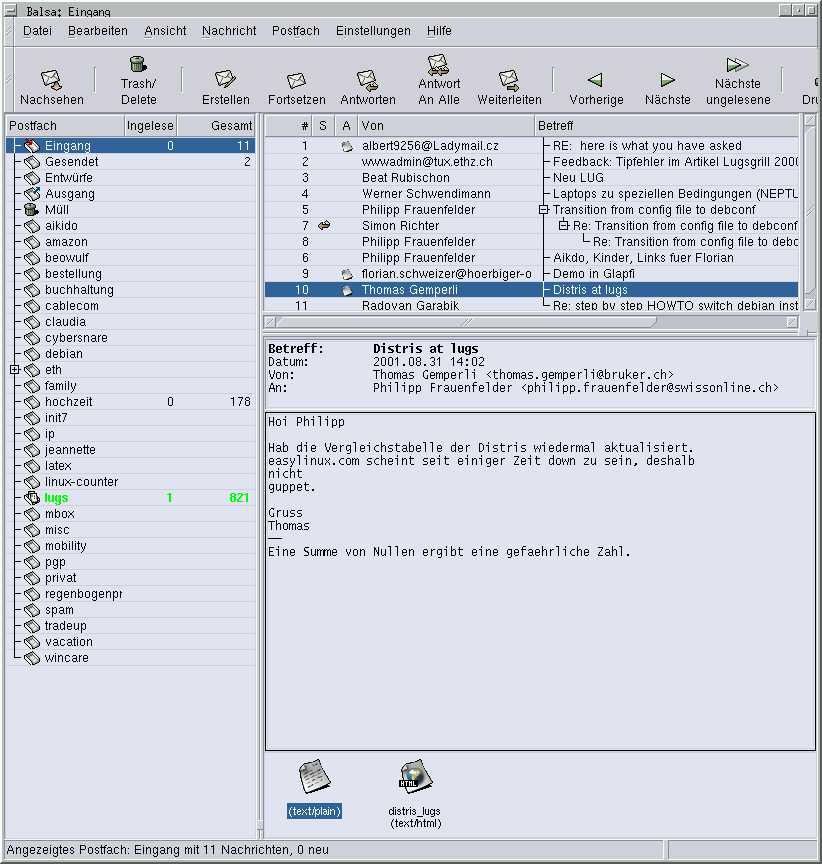Sort messages by Betreff column header
This screenshot has width=822, height=864.
666,126
